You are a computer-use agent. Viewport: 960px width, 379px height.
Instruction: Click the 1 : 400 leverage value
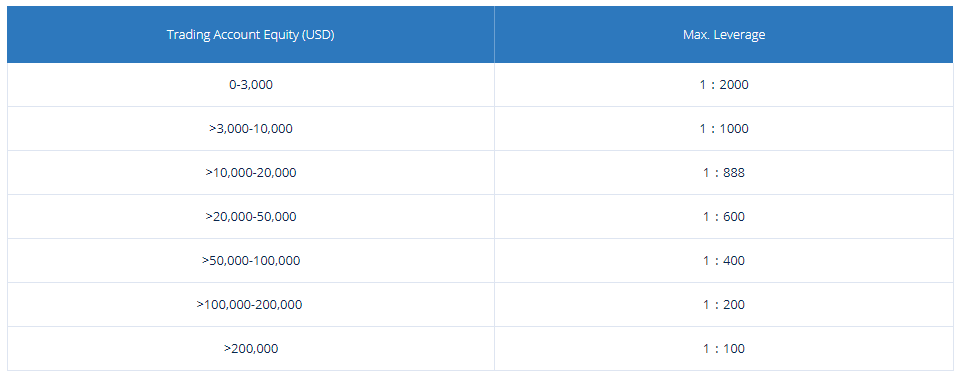tap(724, 261)
